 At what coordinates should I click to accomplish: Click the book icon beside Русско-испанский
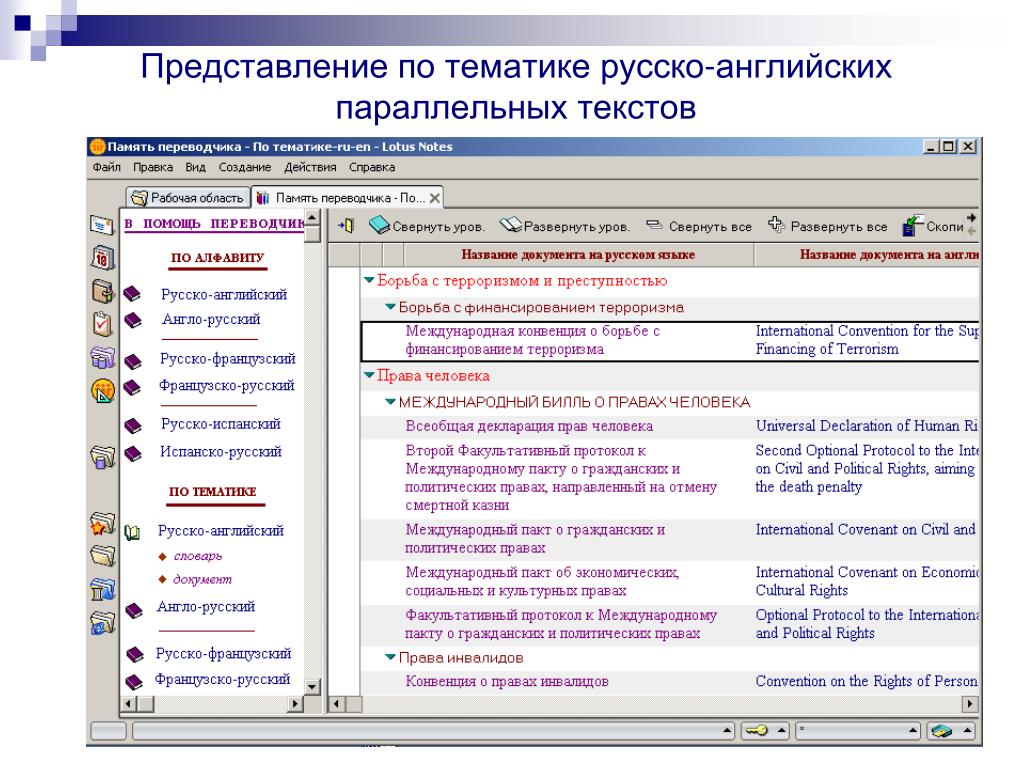pos(133,426)
